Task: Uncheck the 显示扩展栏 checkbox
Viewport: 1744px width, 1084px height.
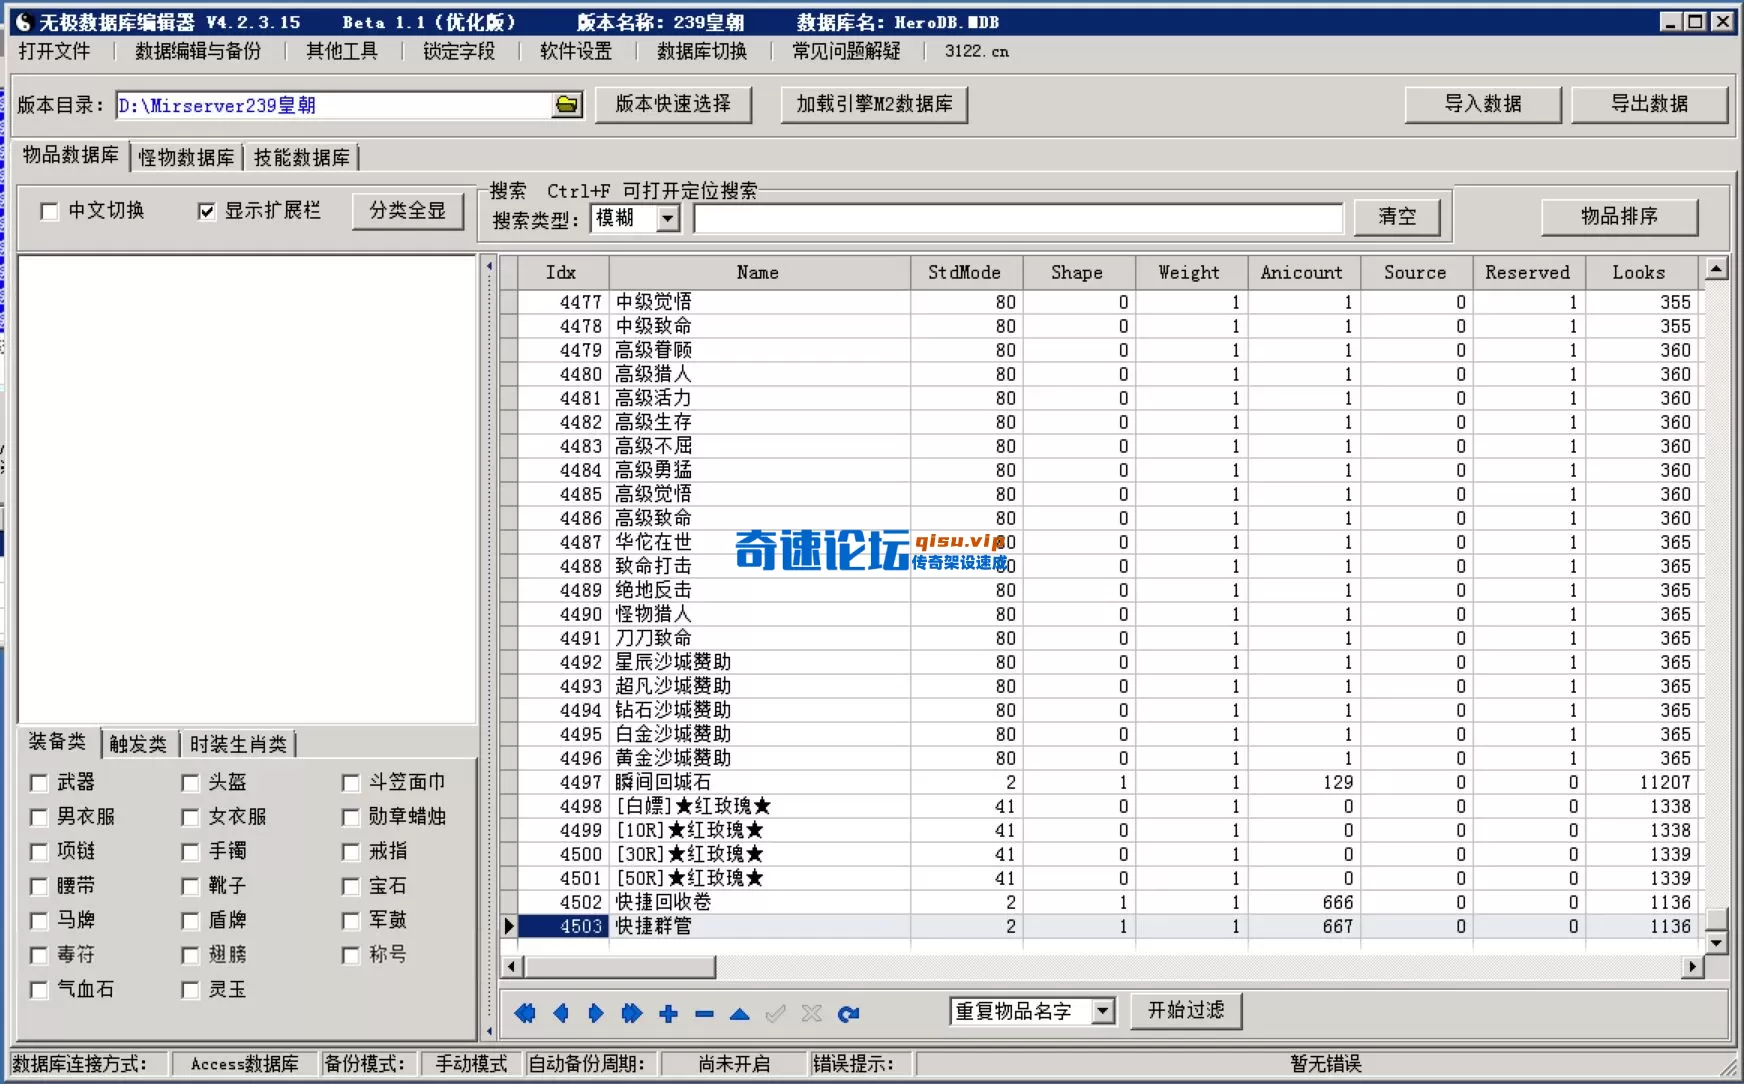Action: (207, 211)
